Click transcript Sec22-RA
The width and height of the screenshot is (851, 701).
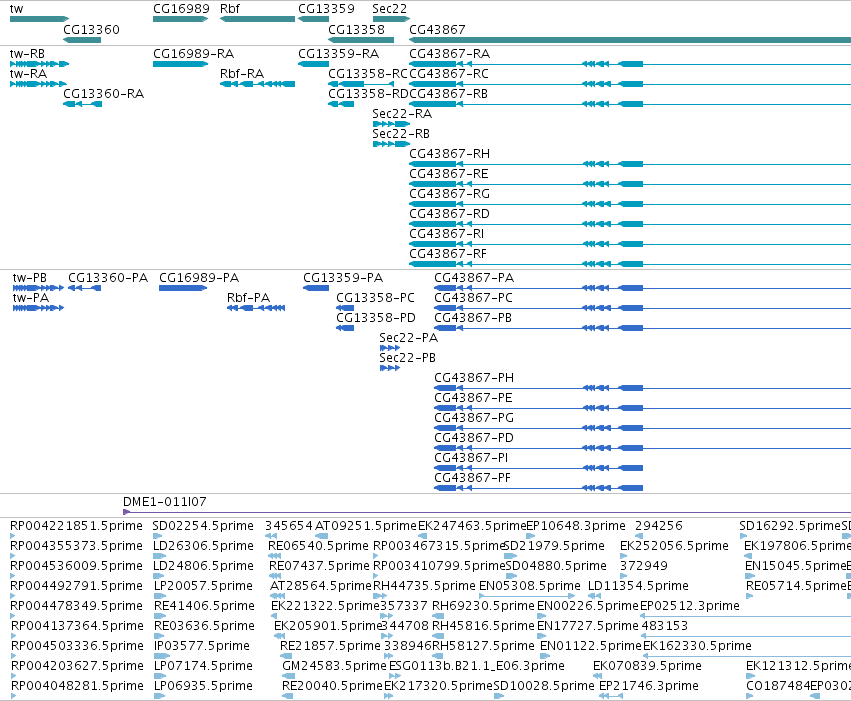coord(402,114)
